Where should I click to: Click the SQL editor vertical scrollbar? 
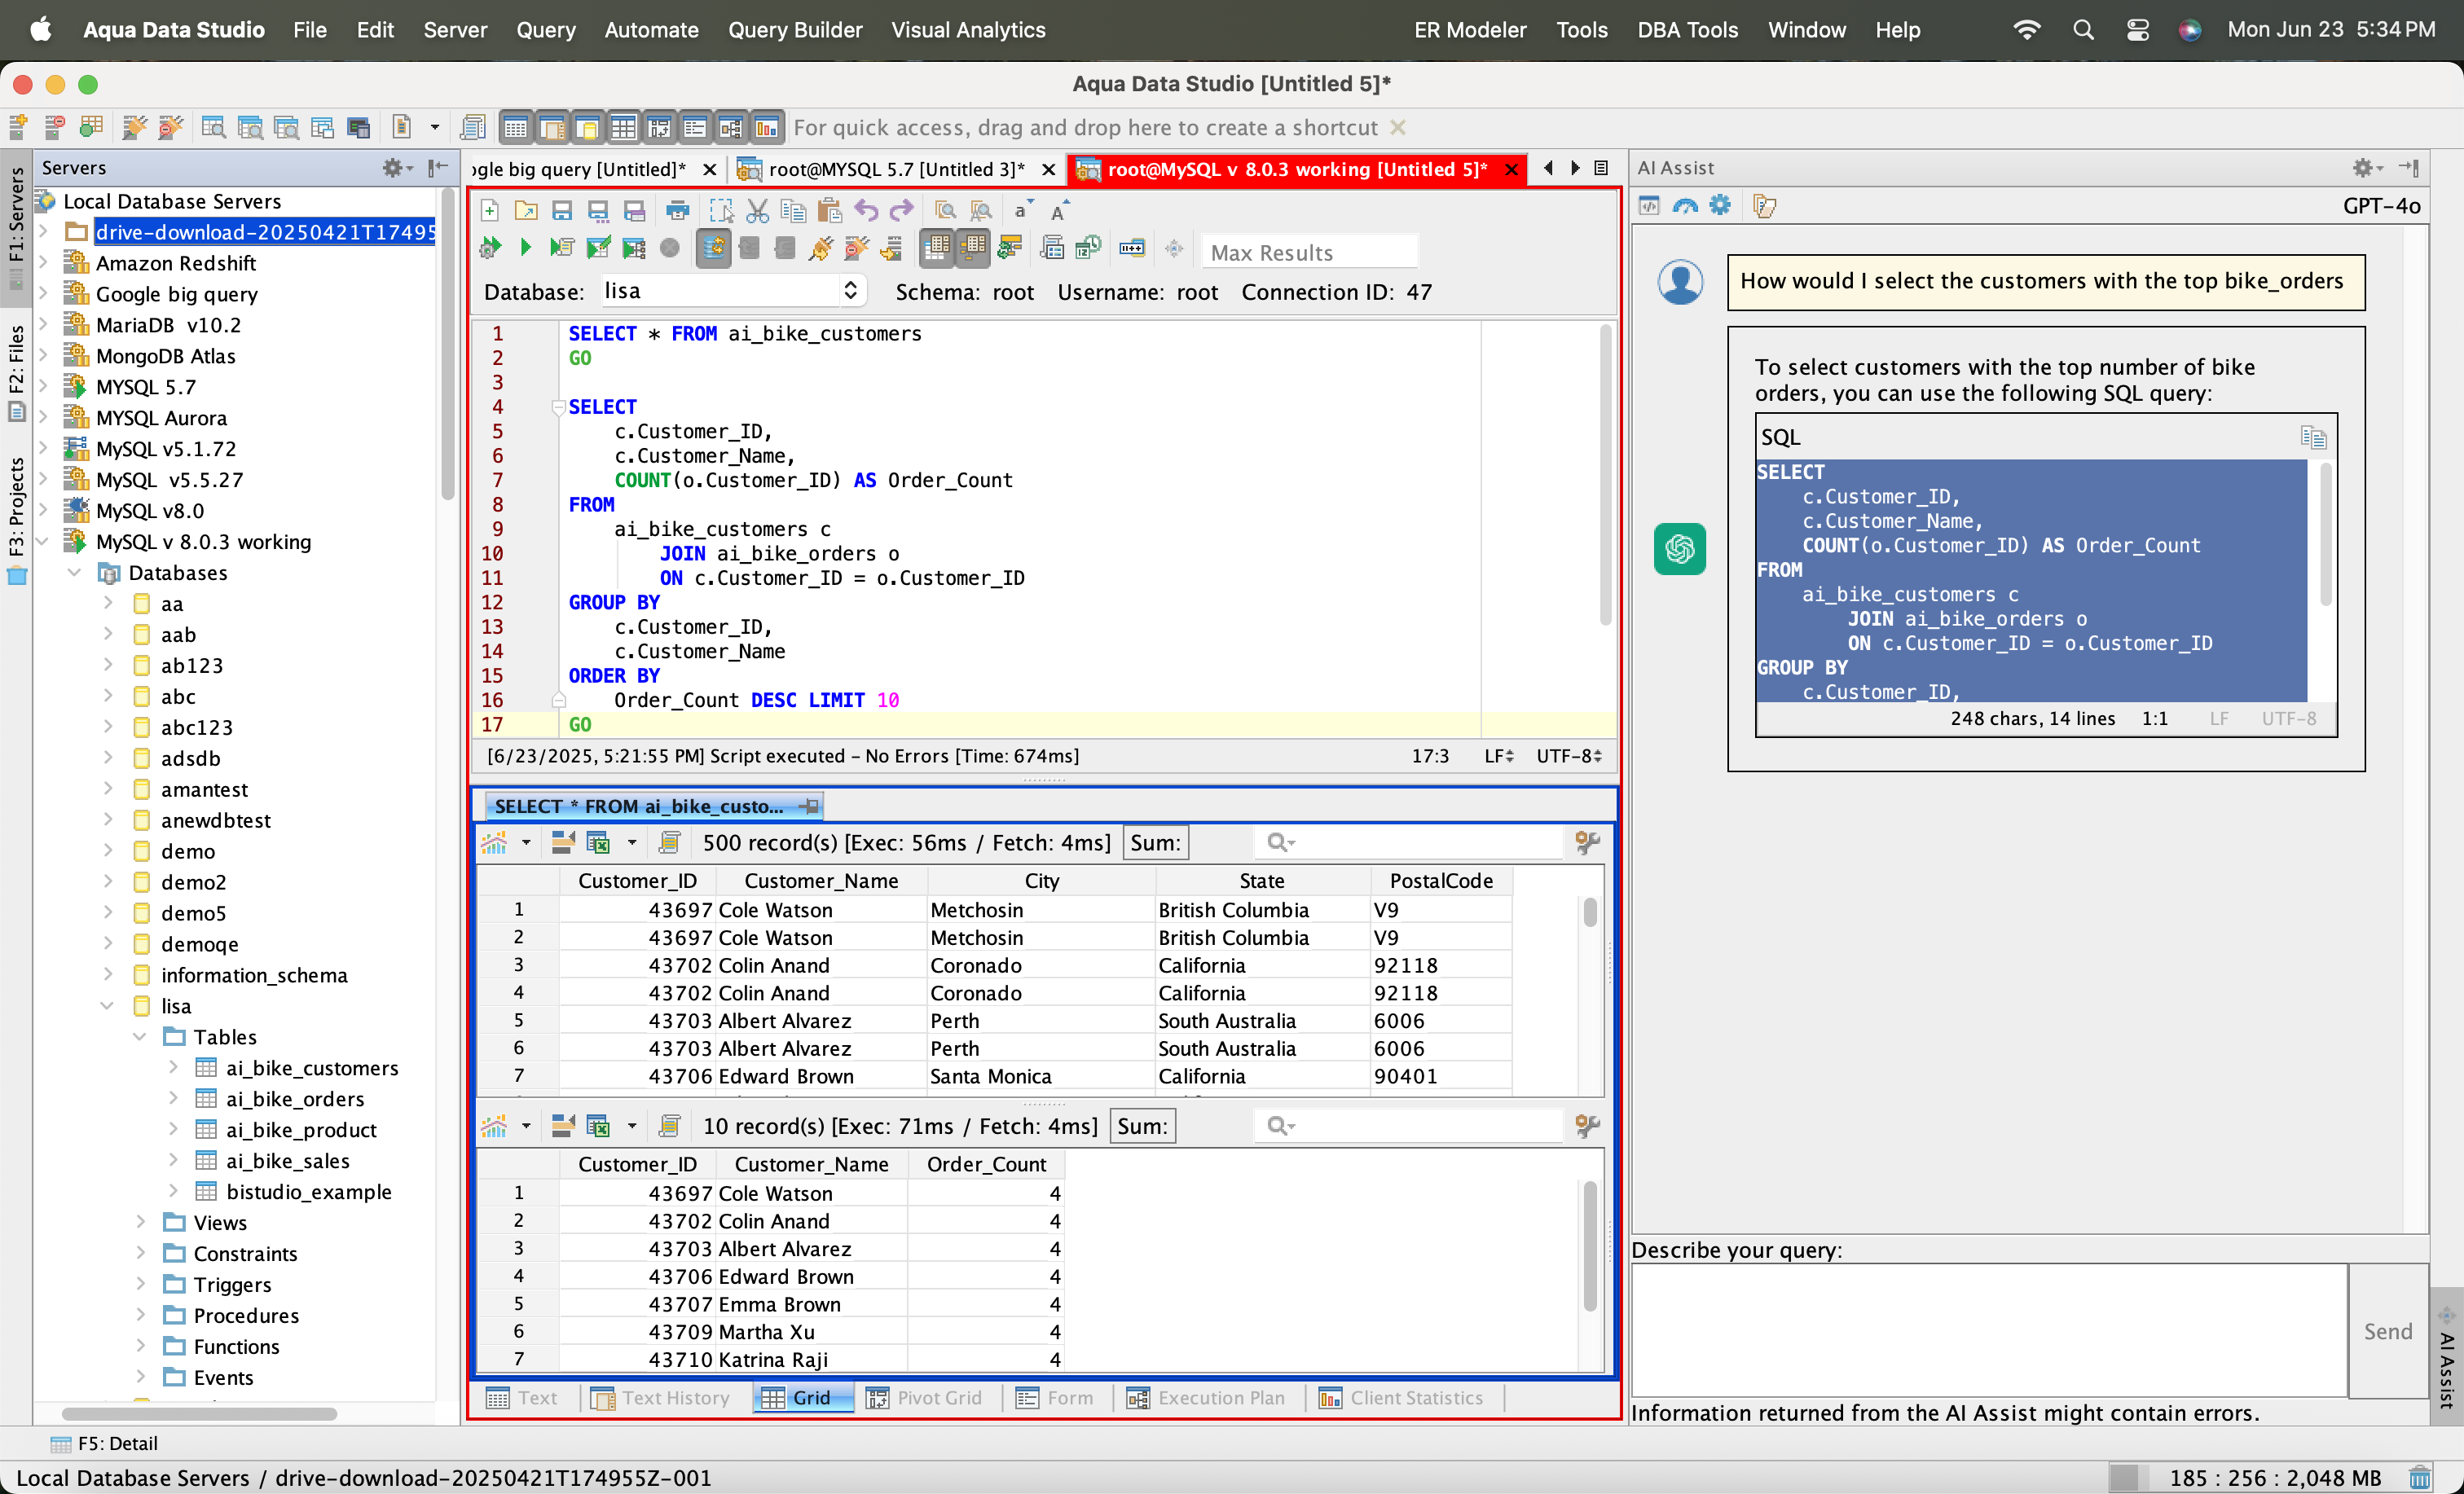pos(1605,475)
